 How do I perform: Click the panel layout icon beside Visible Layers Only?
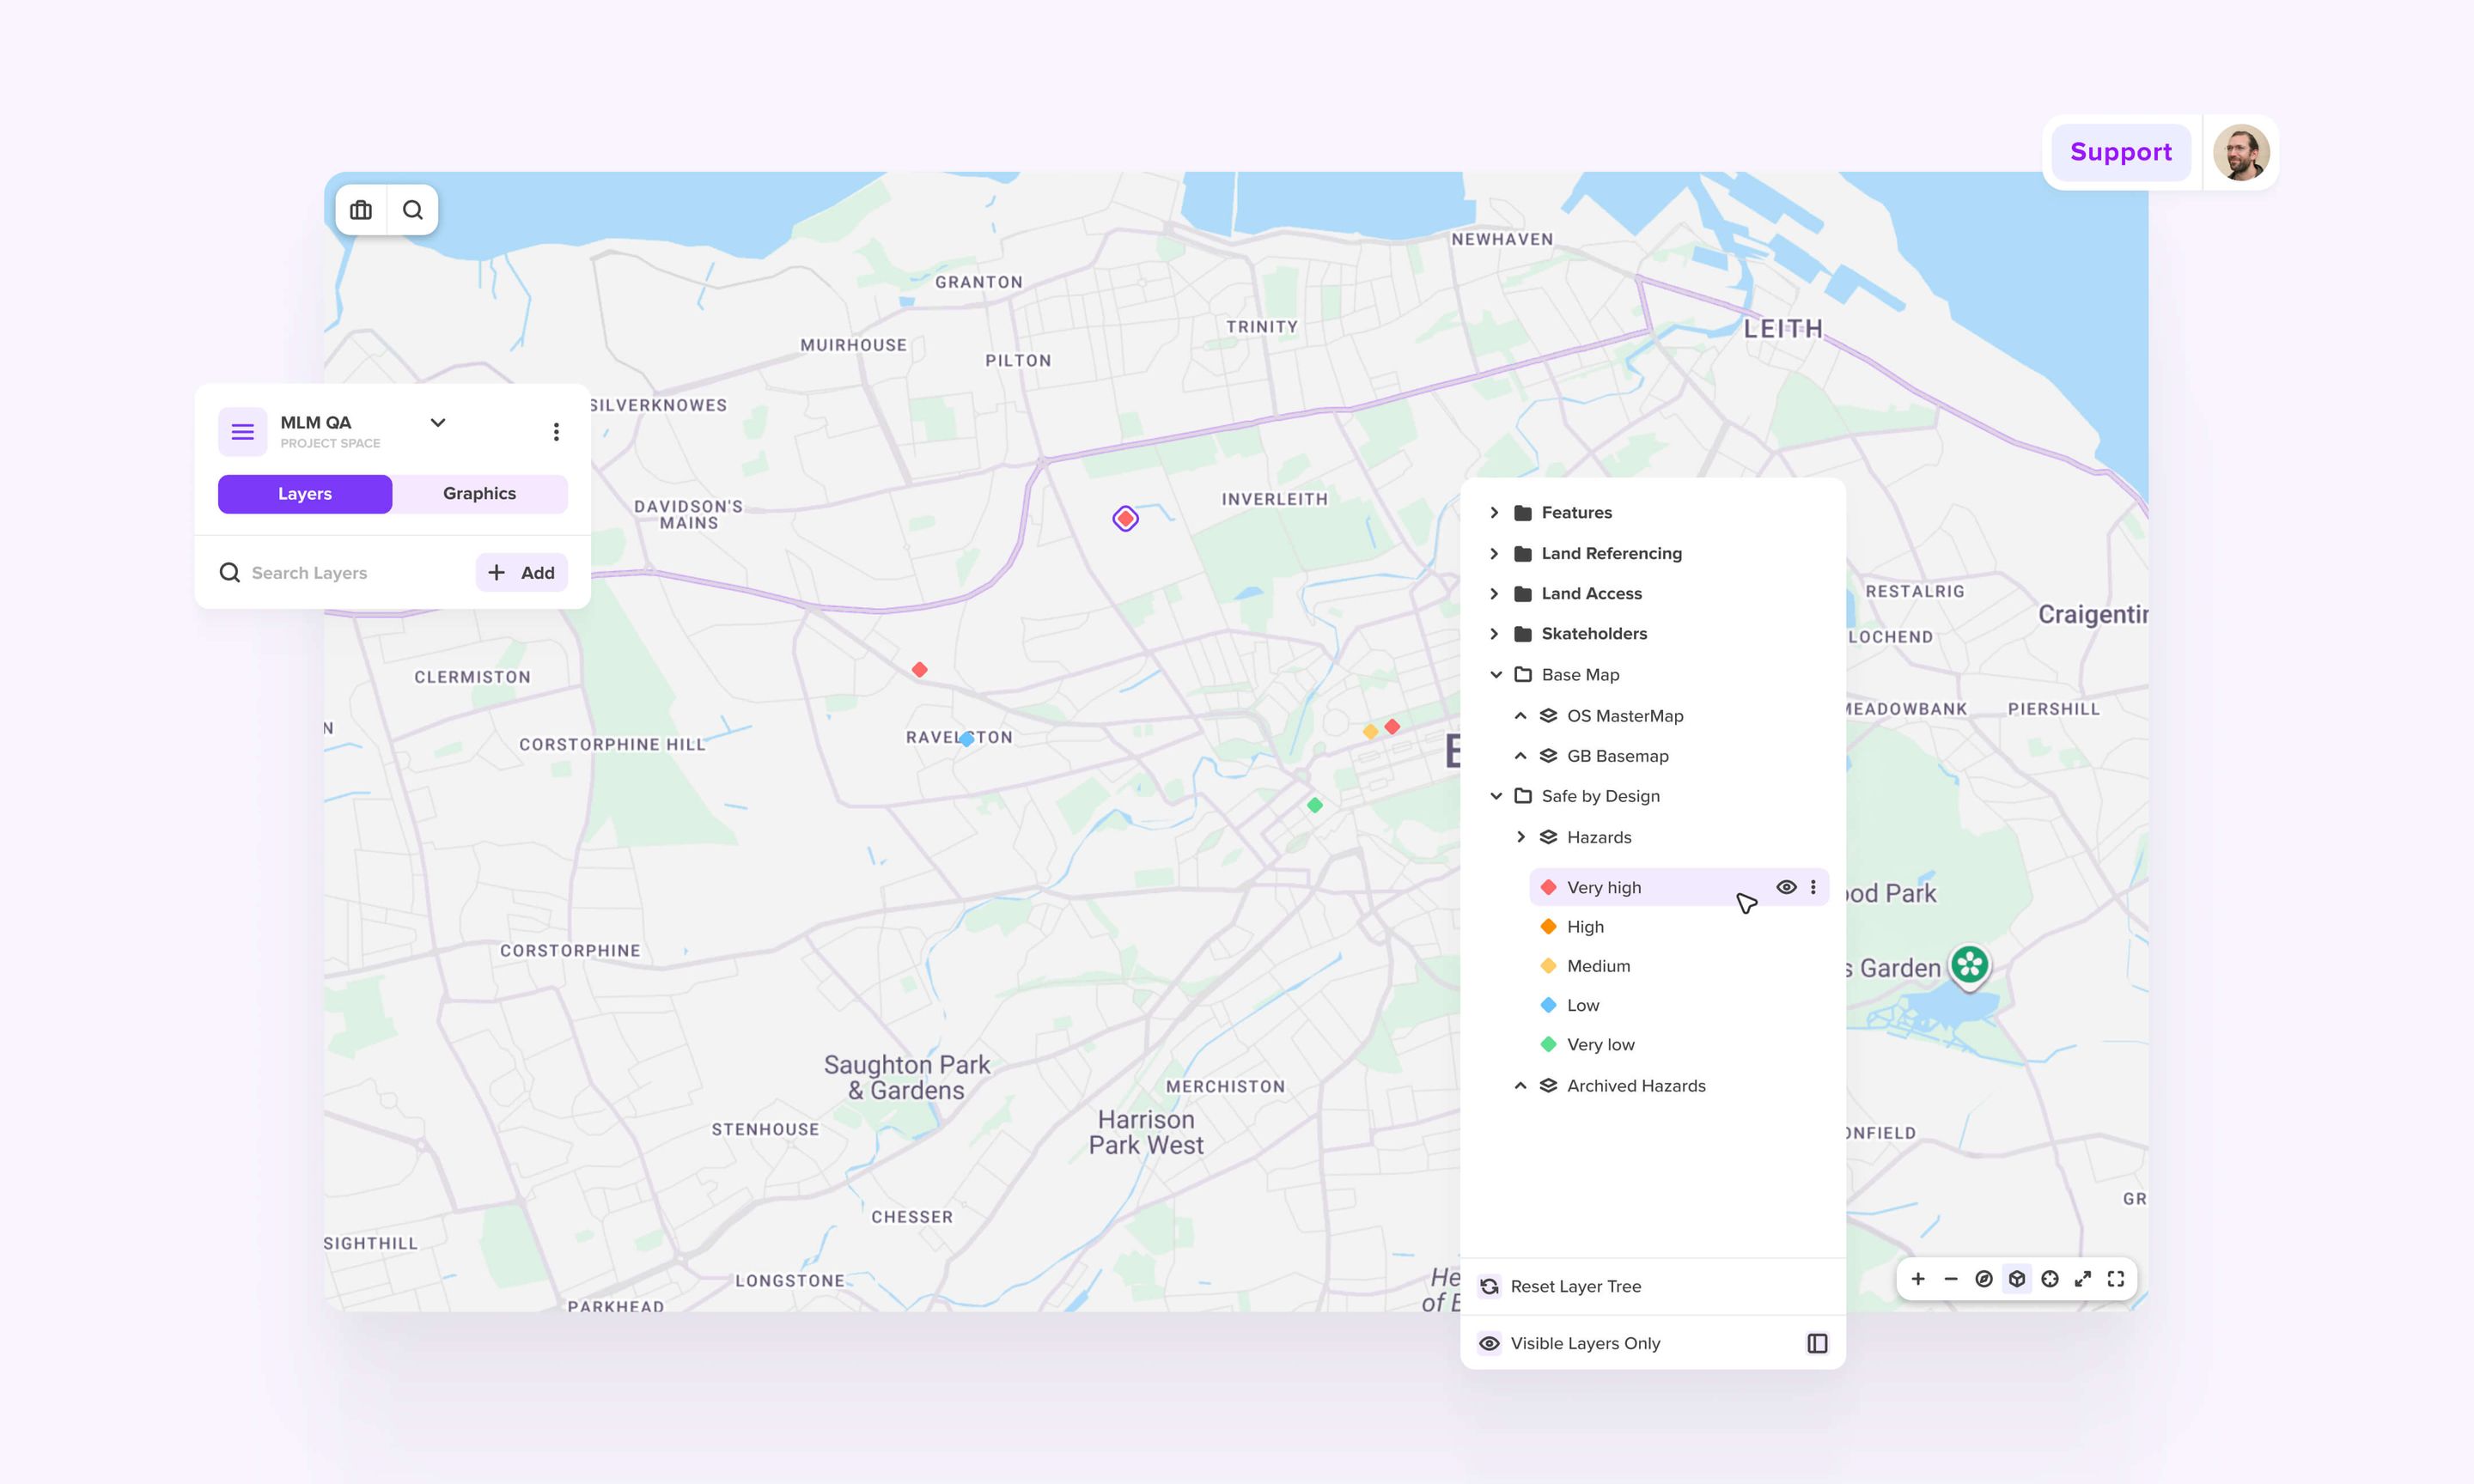coord(1817,1343)
